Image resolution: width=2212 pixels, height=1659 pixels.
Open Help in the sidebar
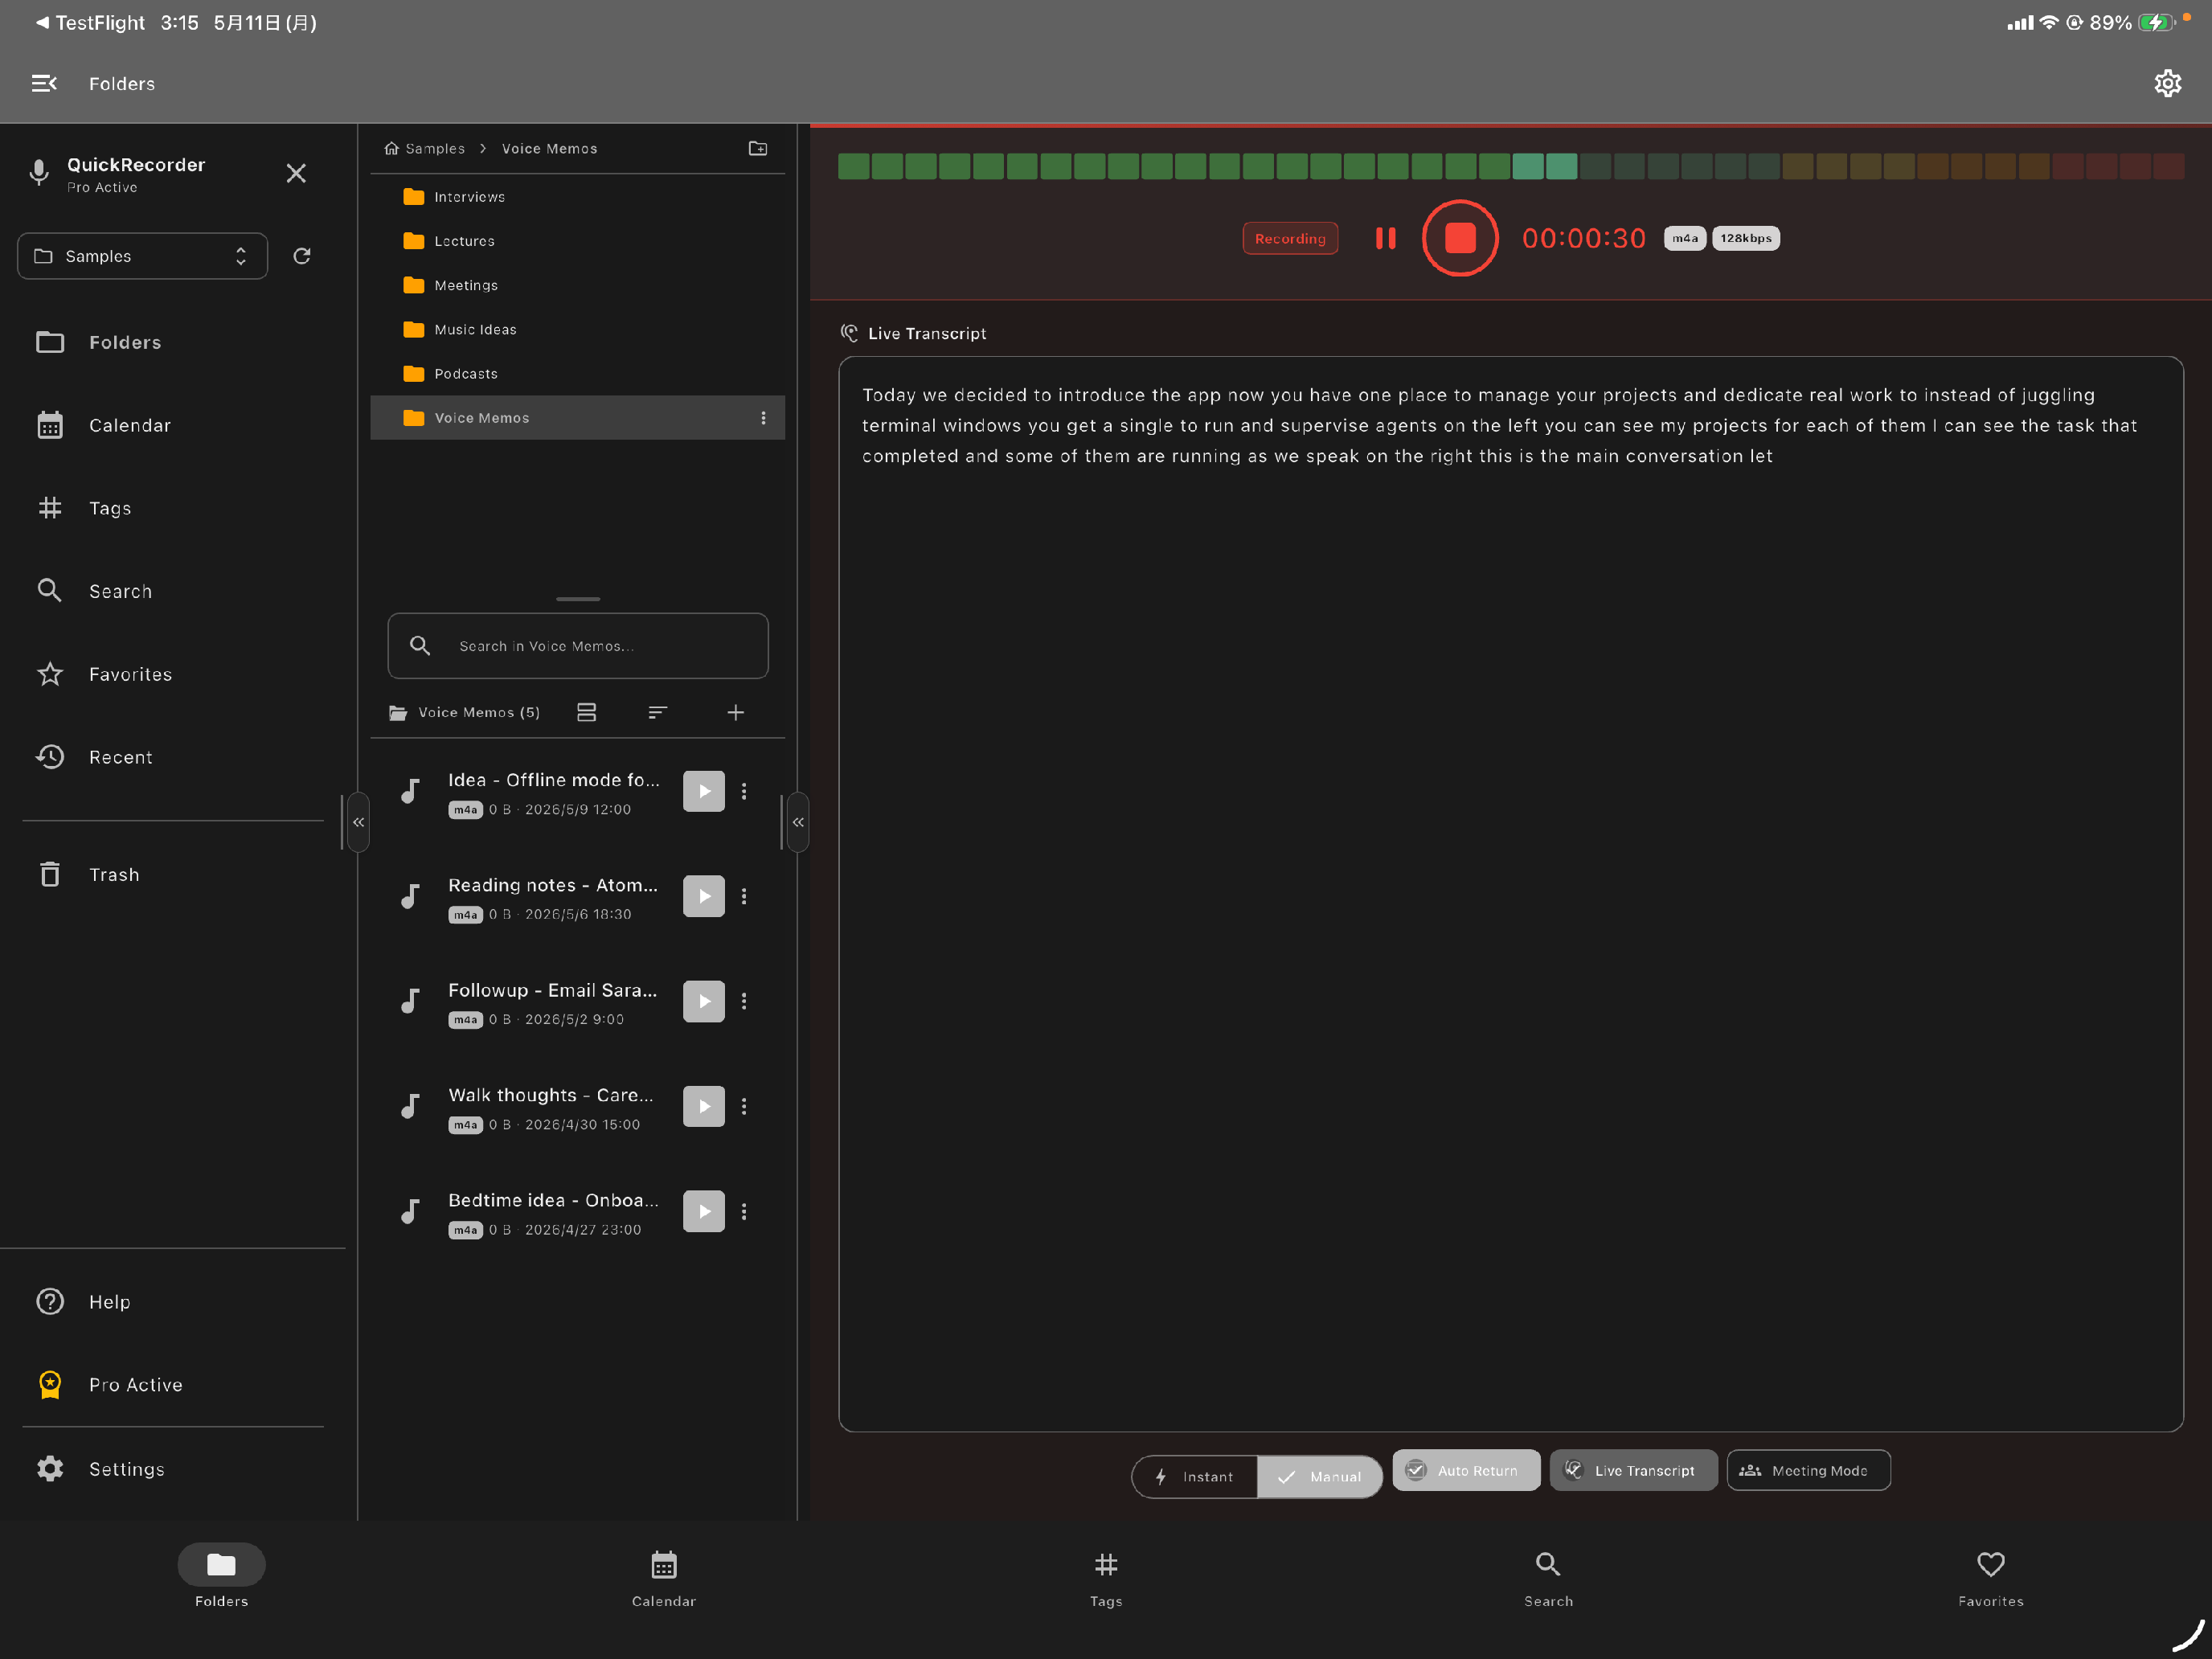(173, 1301)
